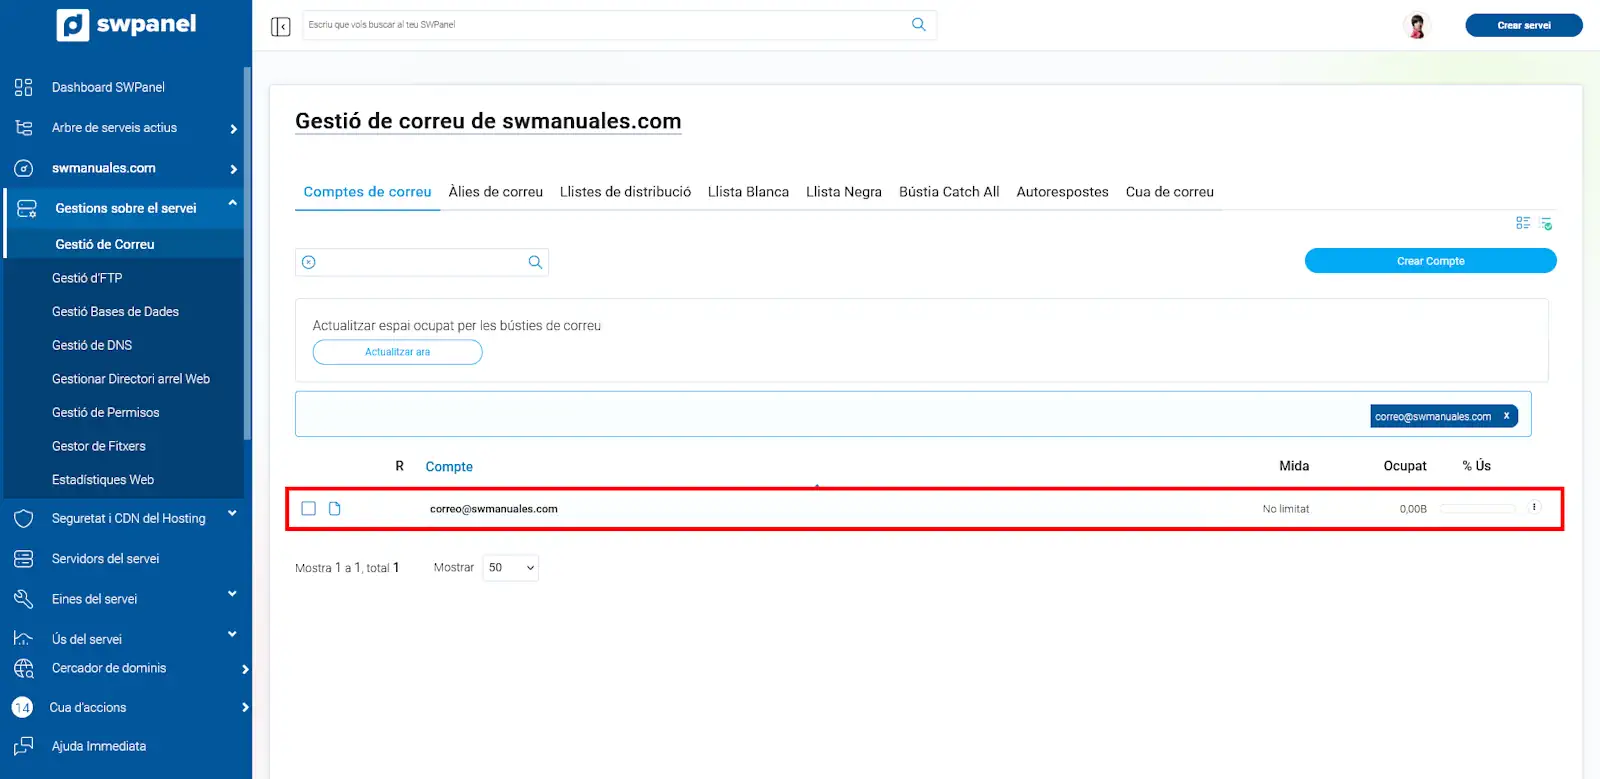Click the Cercador de dominis globe icon
Viewport: 1600px width, 779px height.
pos(24,669)
